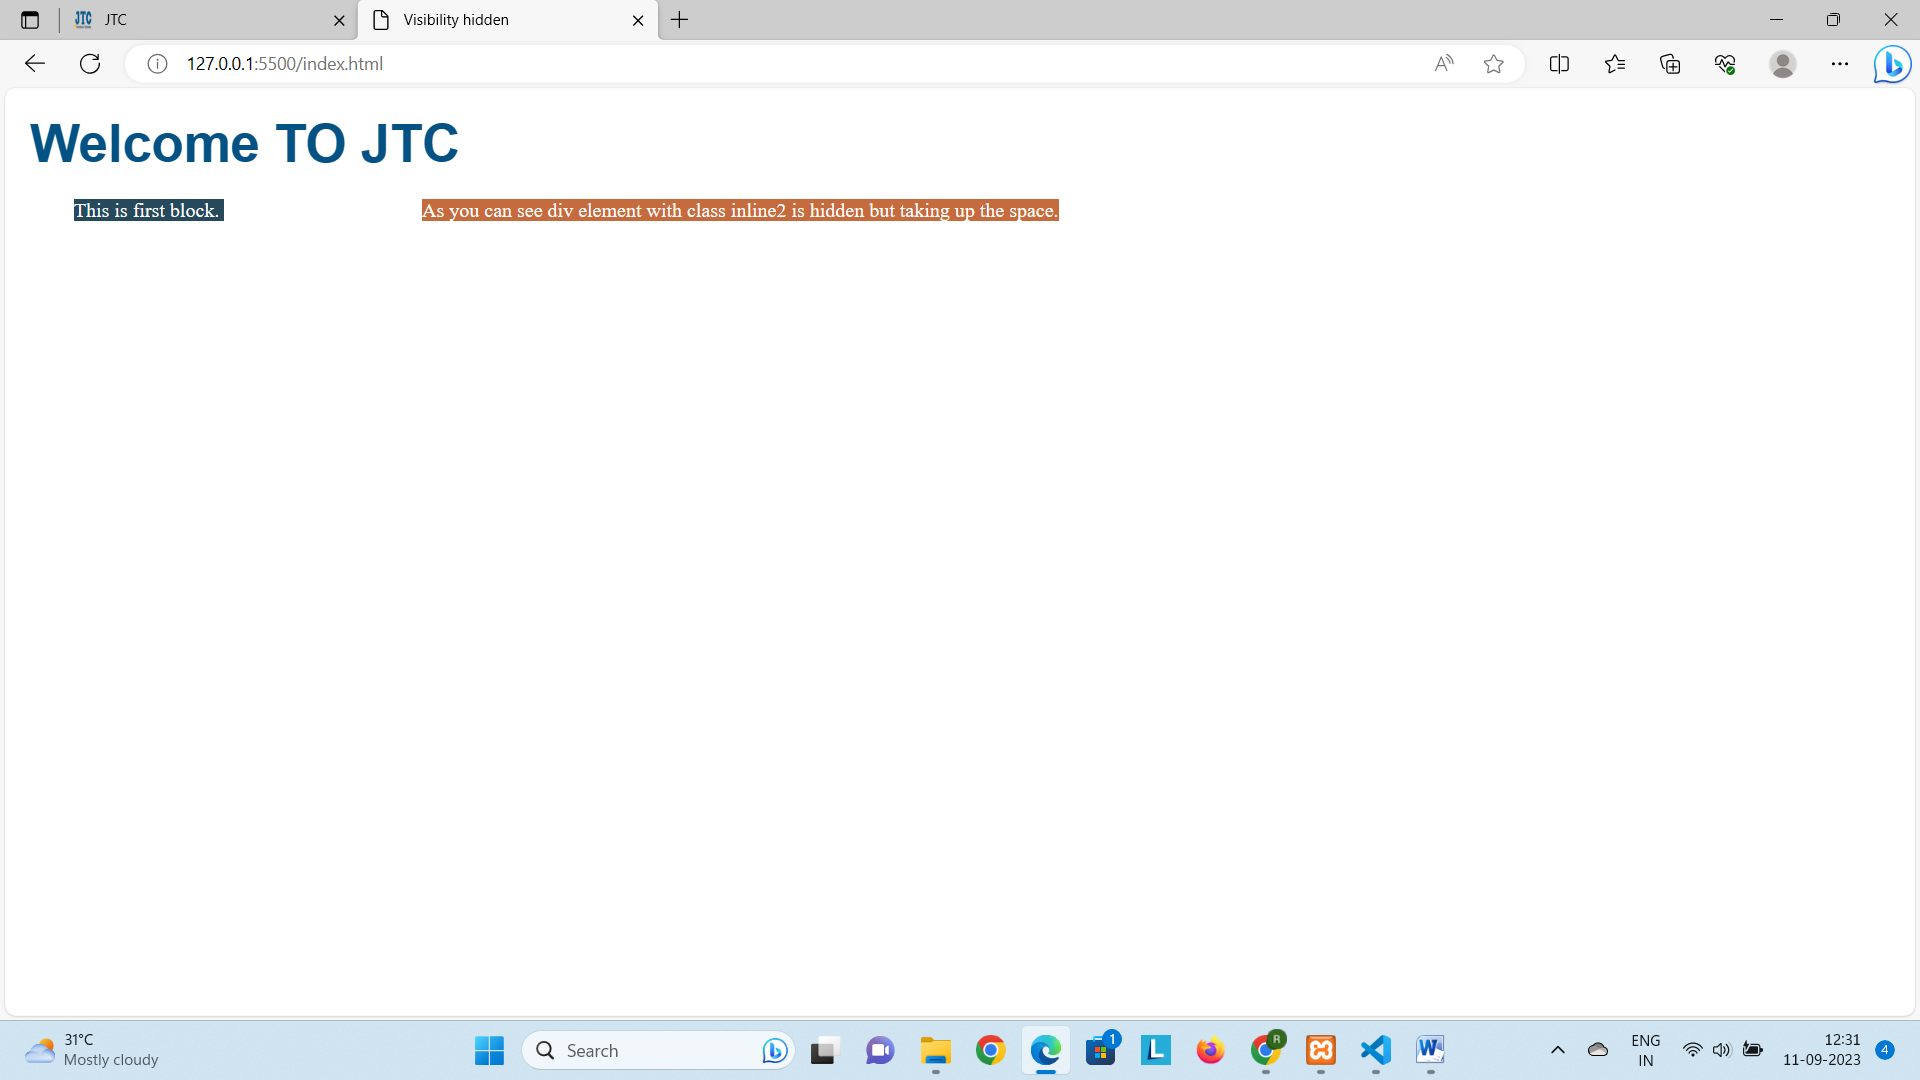Image resolution: width=1920 pixels, height=1080 pixels.
Task: Add this page to favorites
Action: 1493,64
